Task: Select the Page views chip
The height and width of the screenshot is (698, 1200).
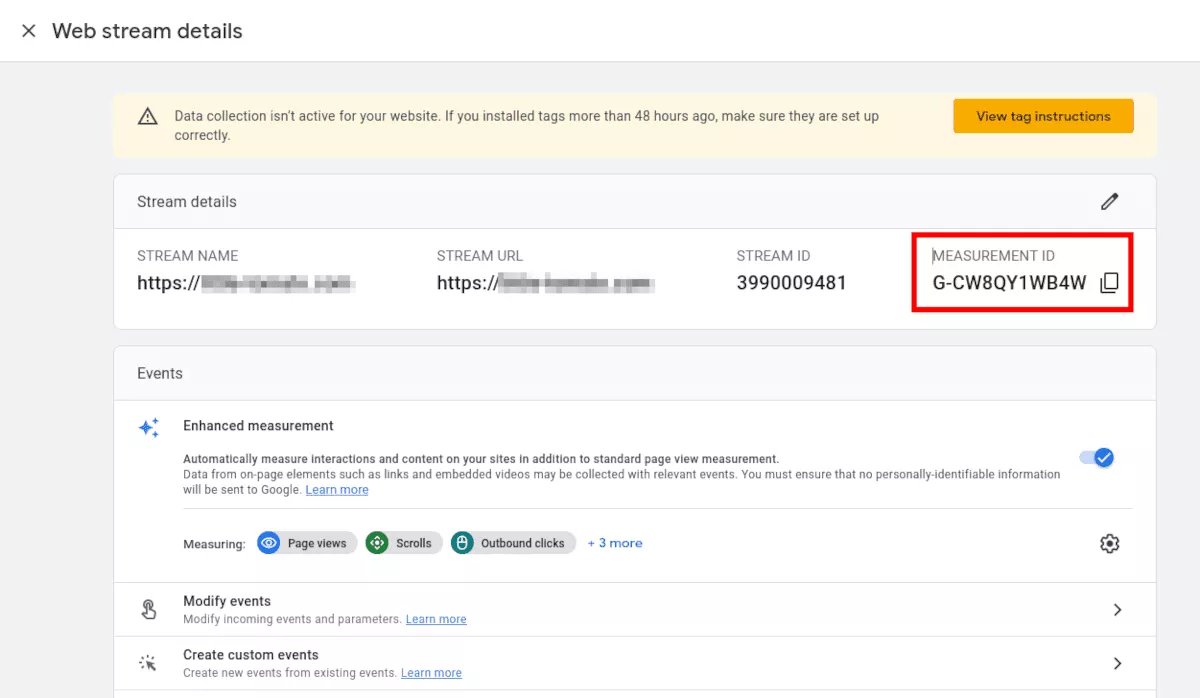Action: click(306, 543)
